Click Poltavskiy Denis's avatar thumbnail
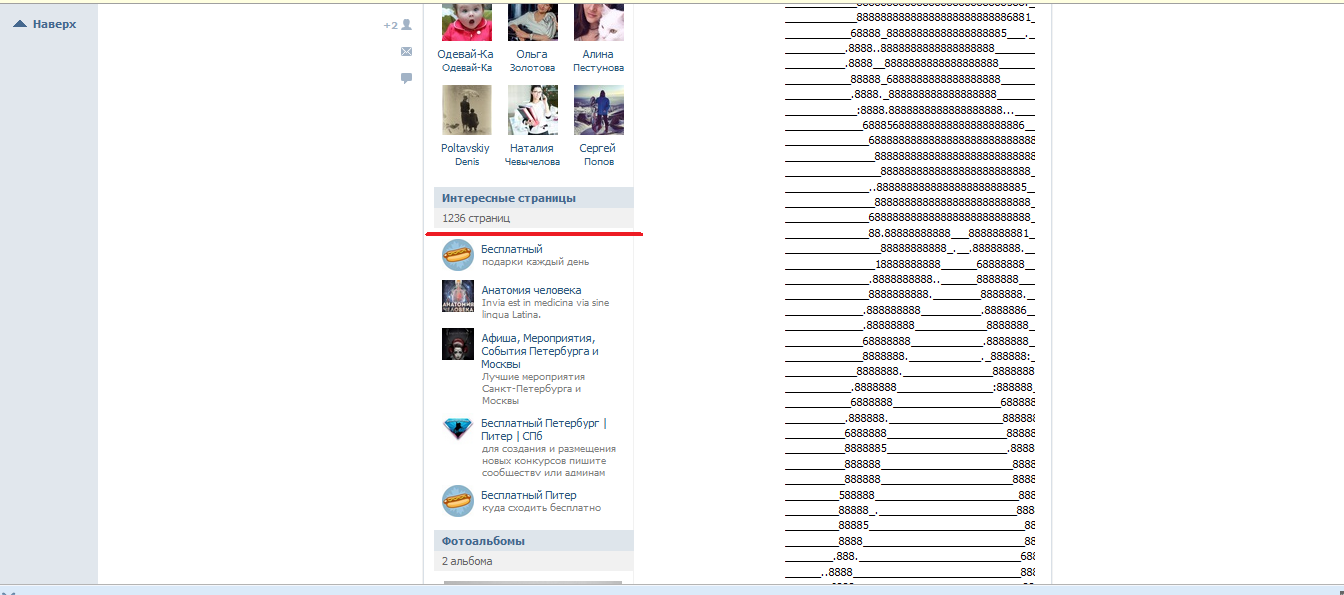The image size is (1344, 595). pyautogui.click(x=467, y=110)
